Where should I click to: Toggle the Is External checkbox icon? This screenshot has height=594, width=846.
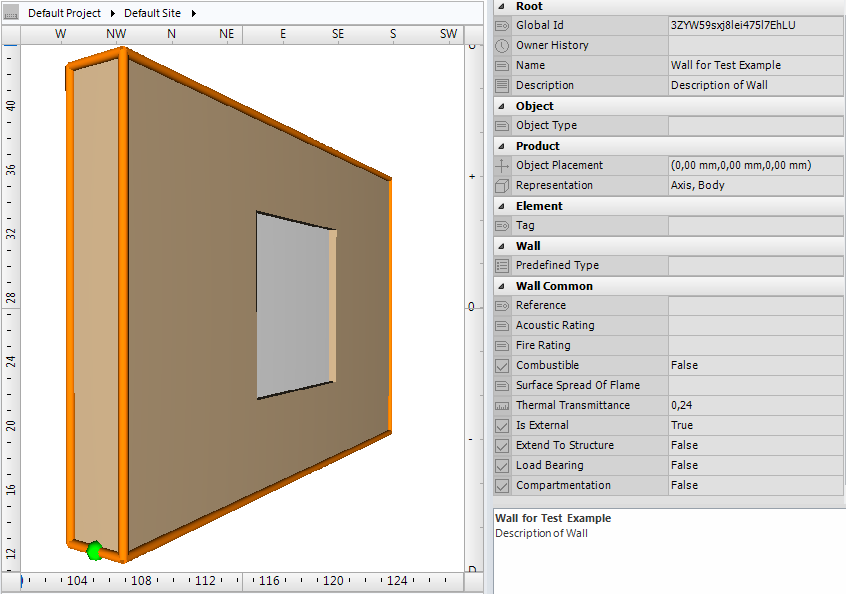pyautogui.click(x=502, y=425)
